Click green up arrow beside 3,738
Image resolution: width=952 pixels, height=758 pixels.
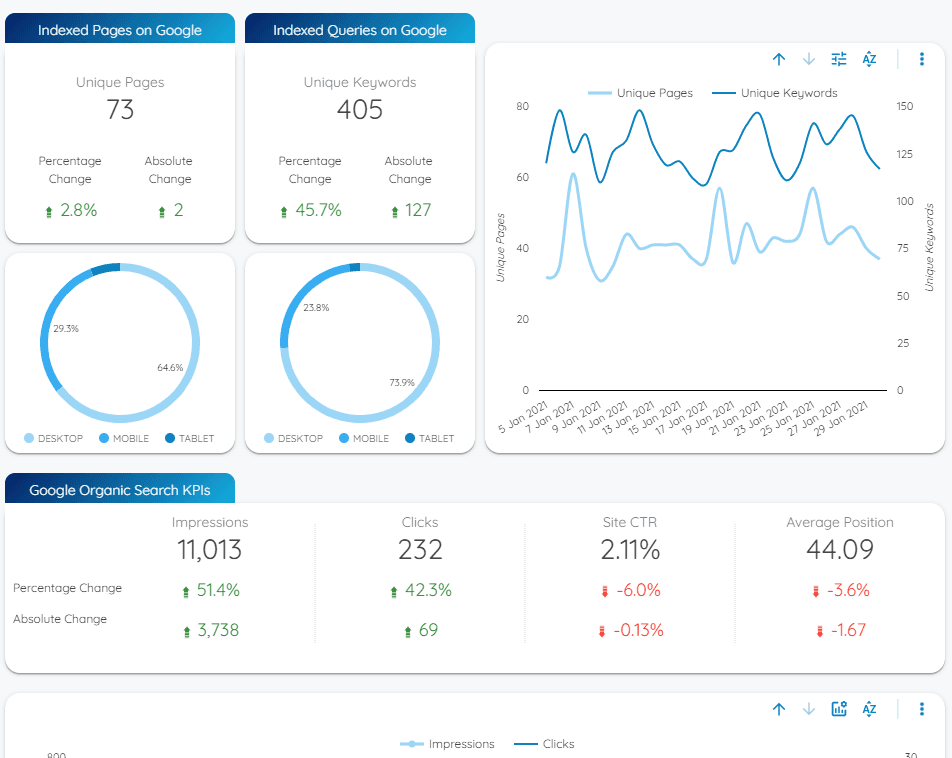pyautogui.click(x=186, y=632)
